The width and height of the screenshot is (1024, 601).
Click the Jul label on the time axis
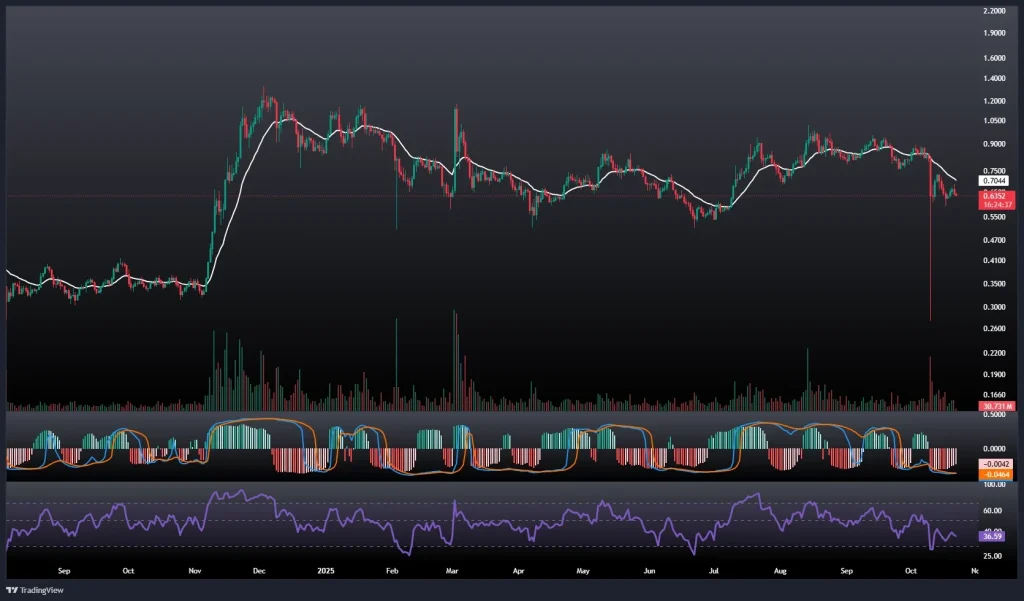pyautogui.click(x=713, y=570)
